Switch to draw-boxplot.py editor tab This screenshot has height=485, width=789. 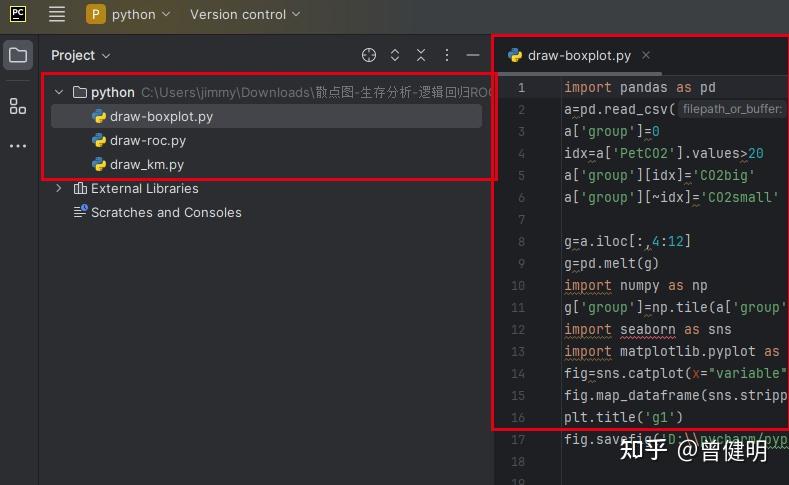(579, 55)
